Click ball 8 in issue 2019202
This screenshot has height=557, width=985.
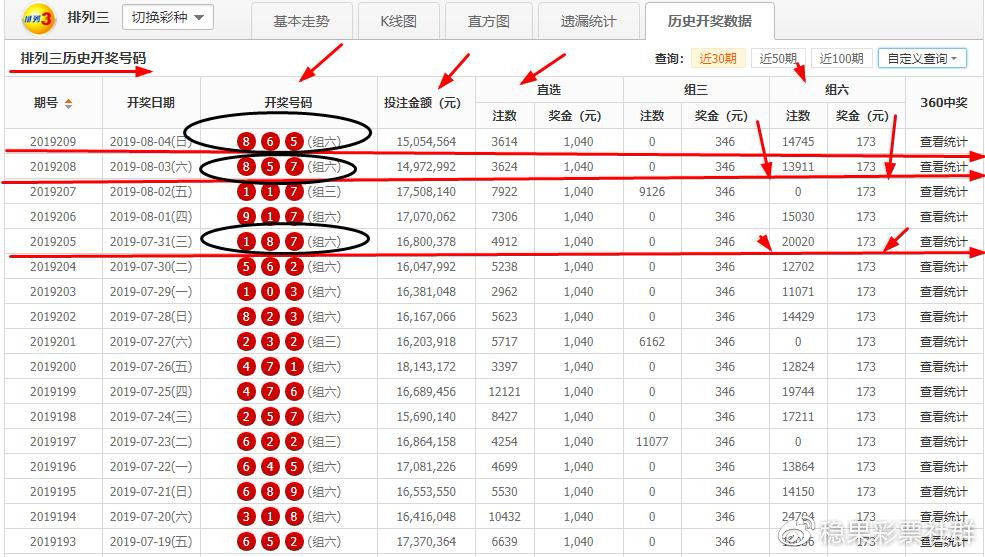click(x=246, y=316)
